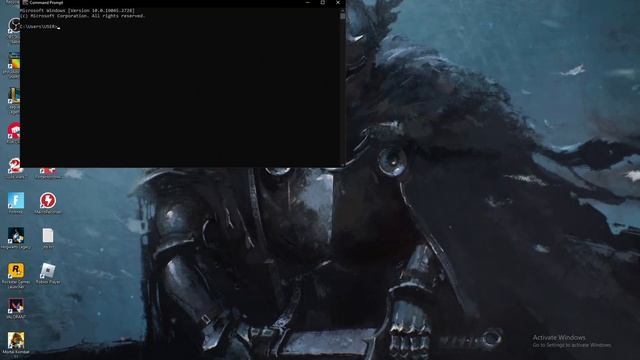This screenshot has height=360, width=640.
Task: Open the red lightning-bolt shortcut icon
Action: click(x=48, y=201)
